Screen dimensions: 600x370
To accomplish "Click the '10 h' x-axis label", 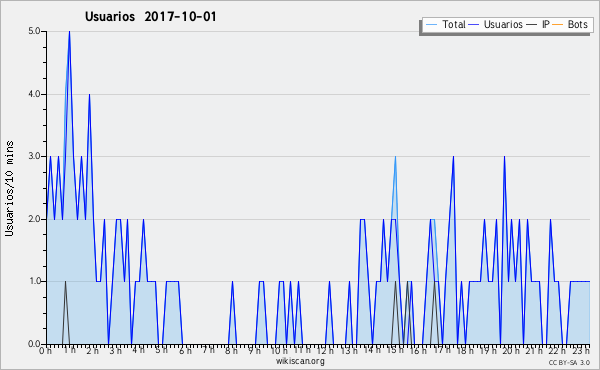I will coord(279,350).
